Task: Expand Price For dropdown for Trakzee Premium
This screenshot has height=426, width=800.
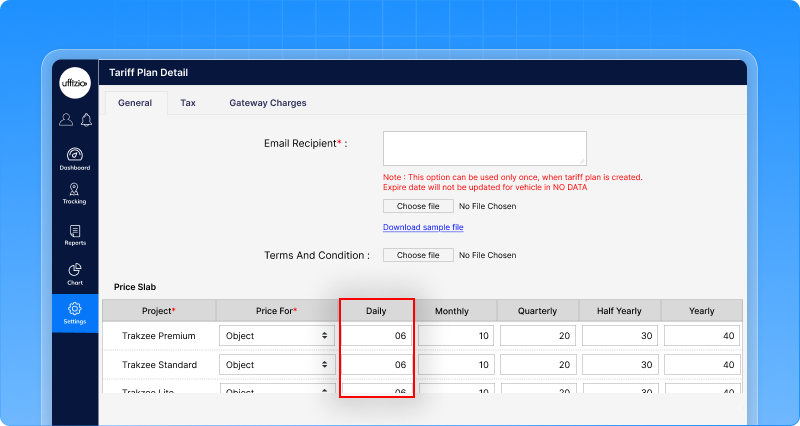Action: pyautogui.click(x=276, y=336)
